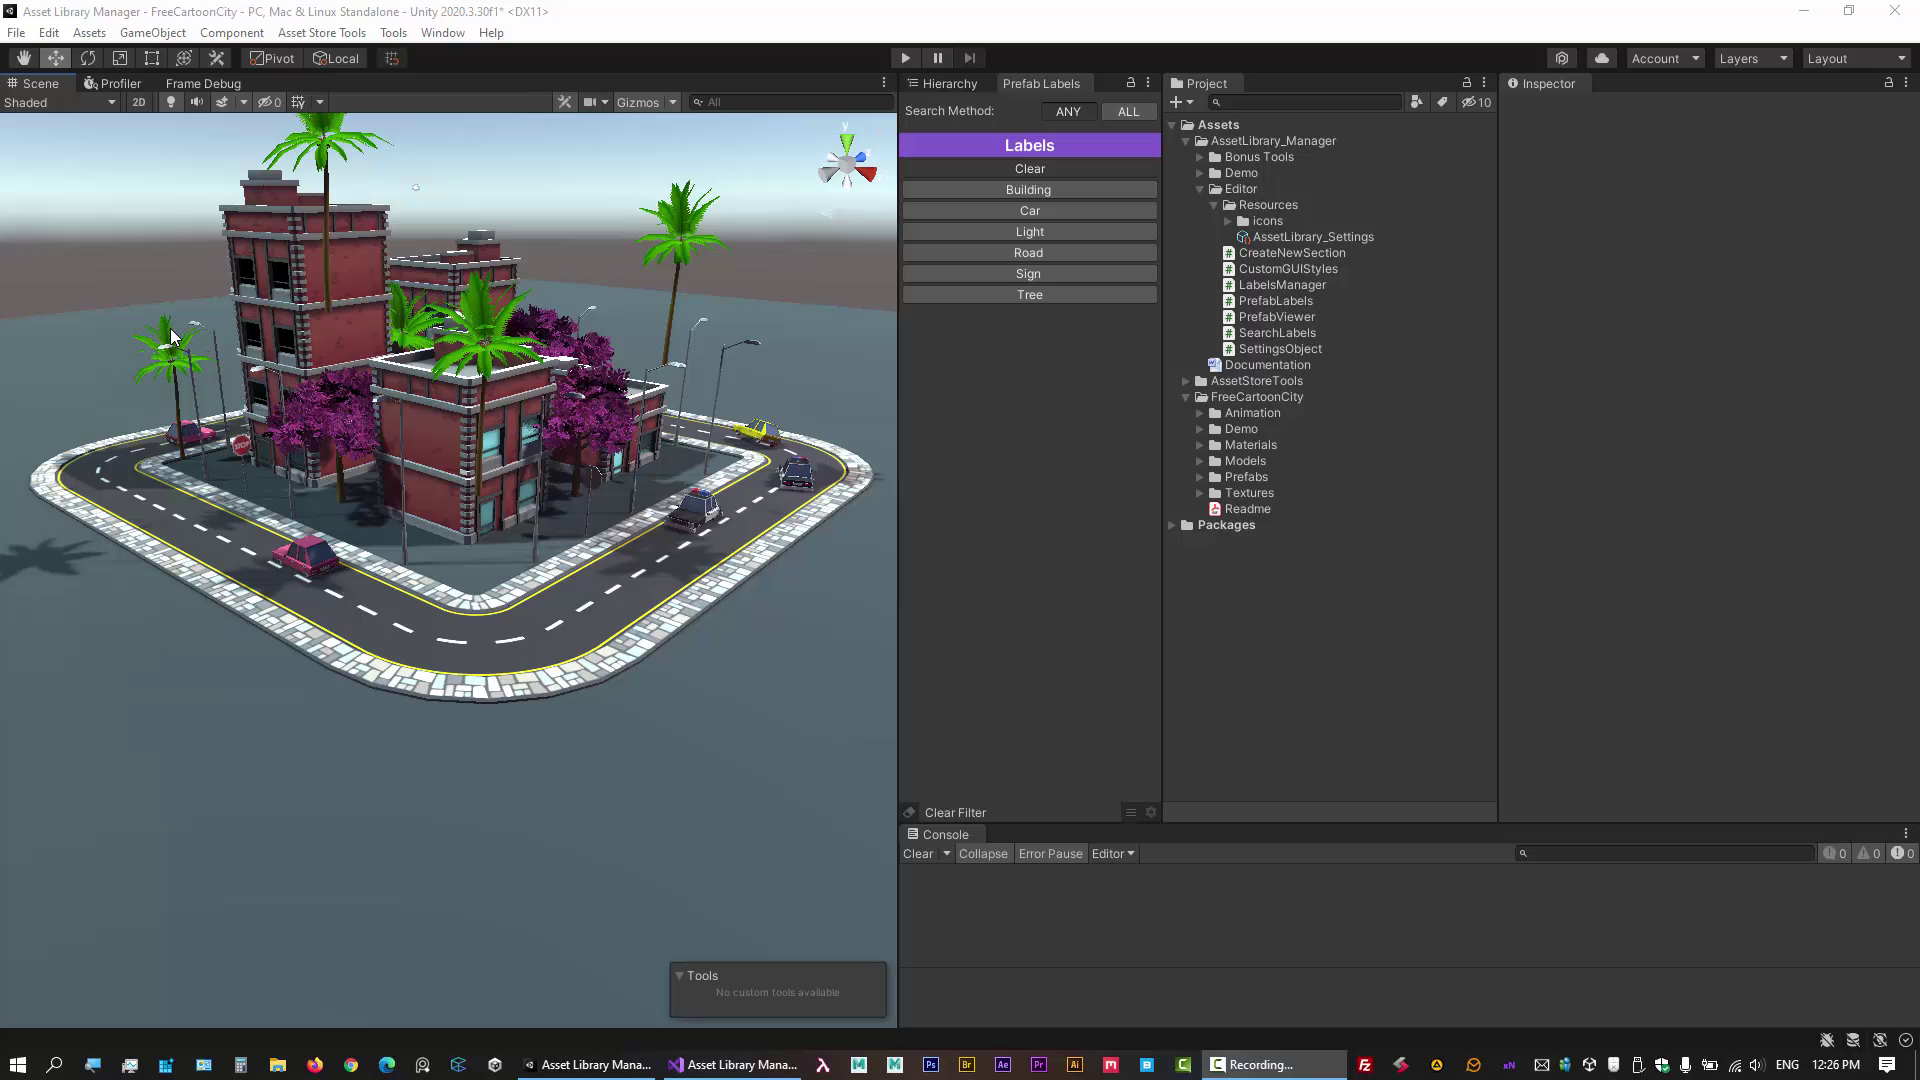Open Gizmos dropdown arrow

click(673, 102)
